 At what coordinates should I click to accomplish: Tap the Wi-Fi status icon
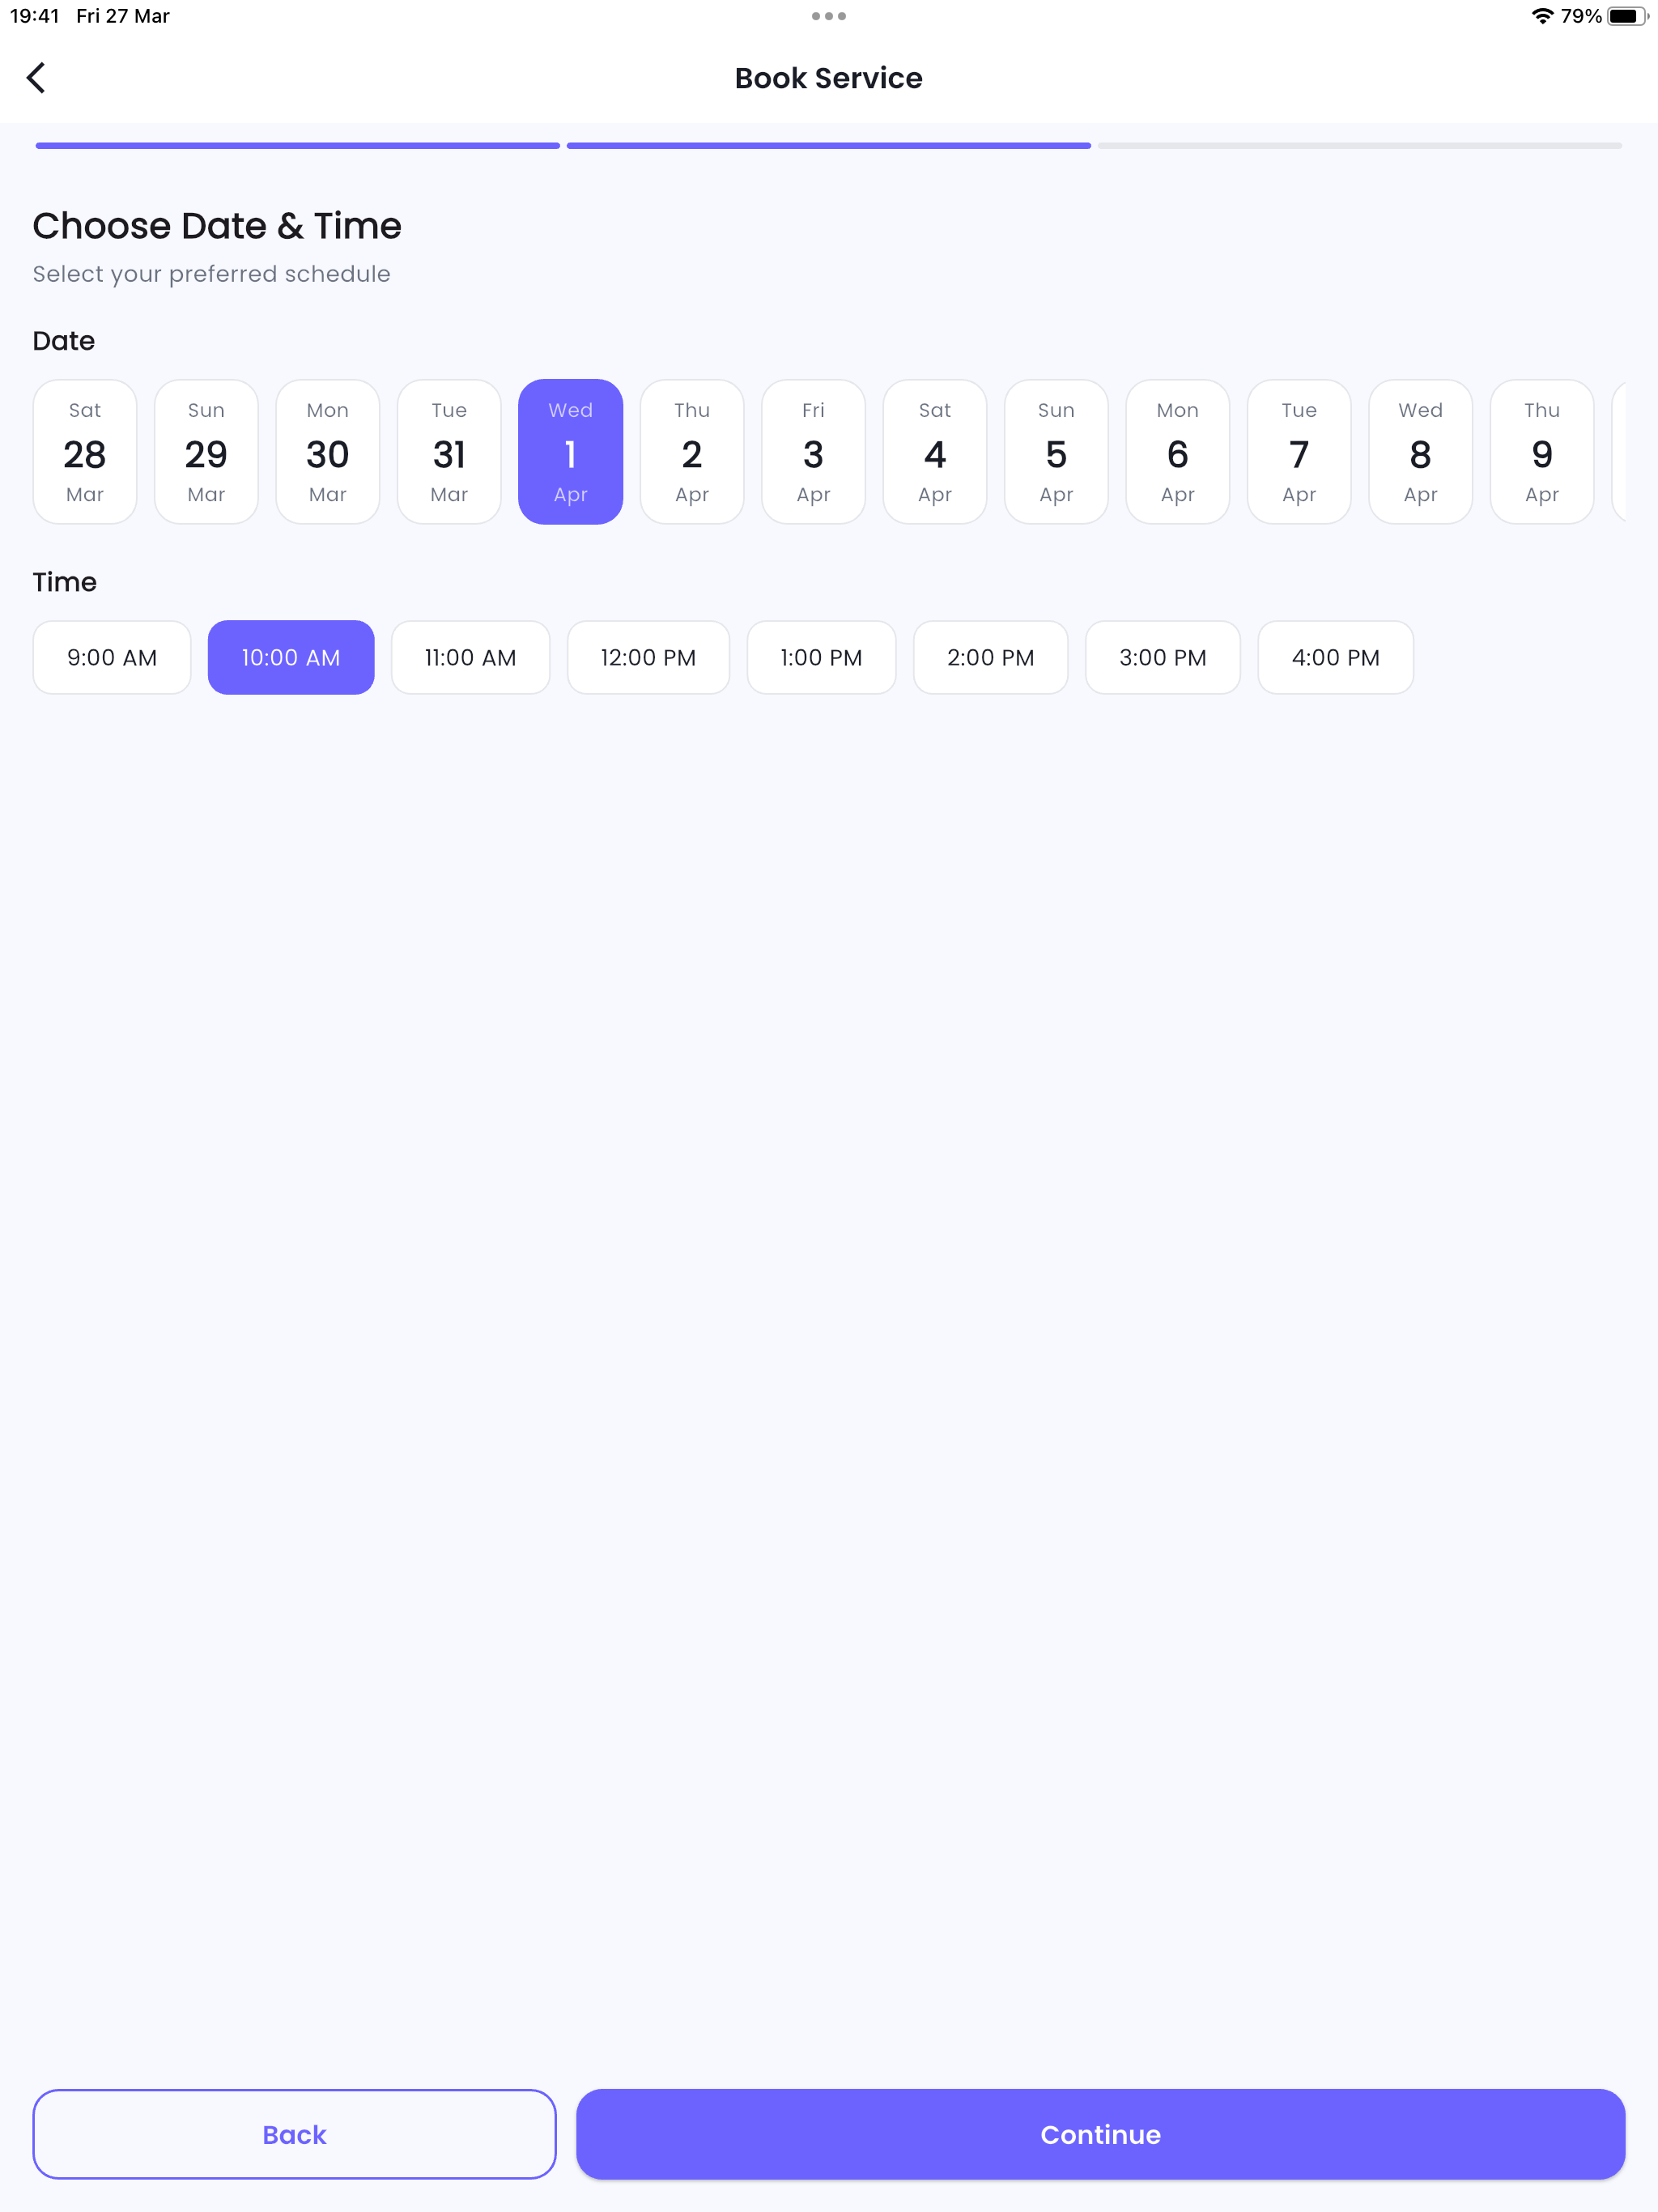(x=1543, y=16)
